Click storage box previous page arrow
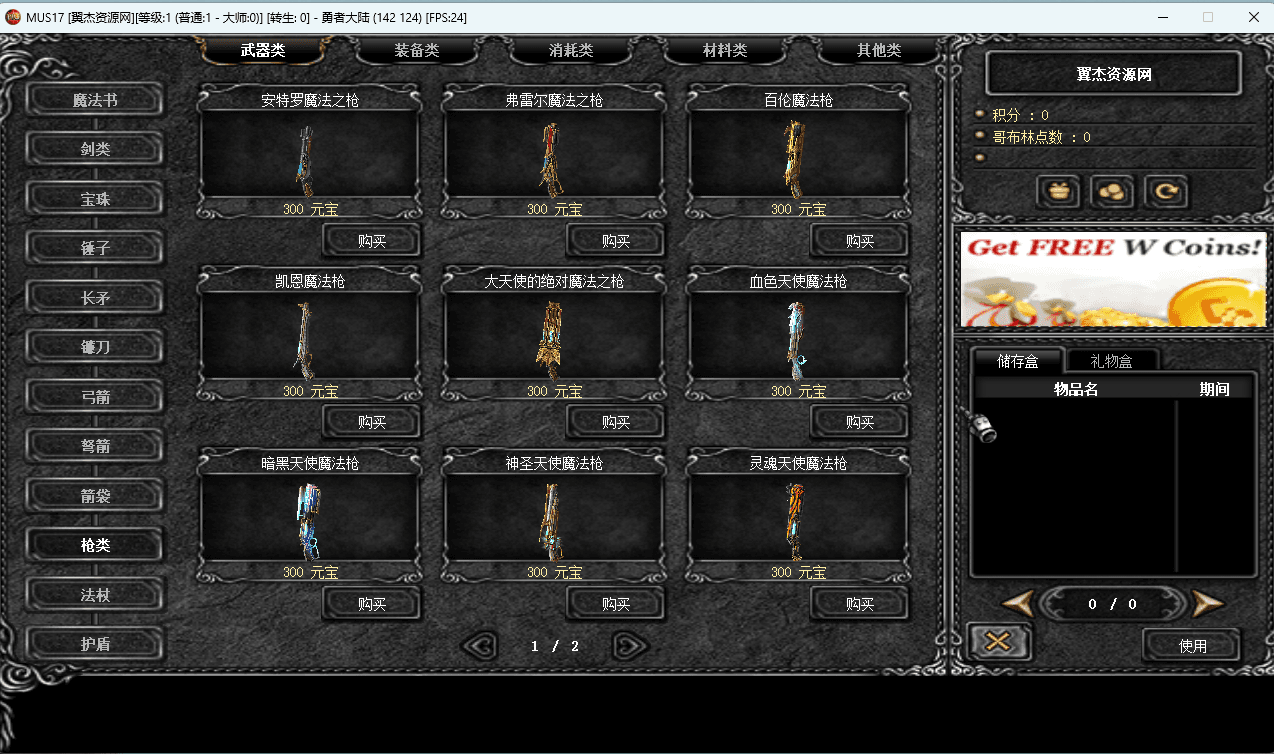This screenshot has width=1274, height=754. [x=1017, y=603]
